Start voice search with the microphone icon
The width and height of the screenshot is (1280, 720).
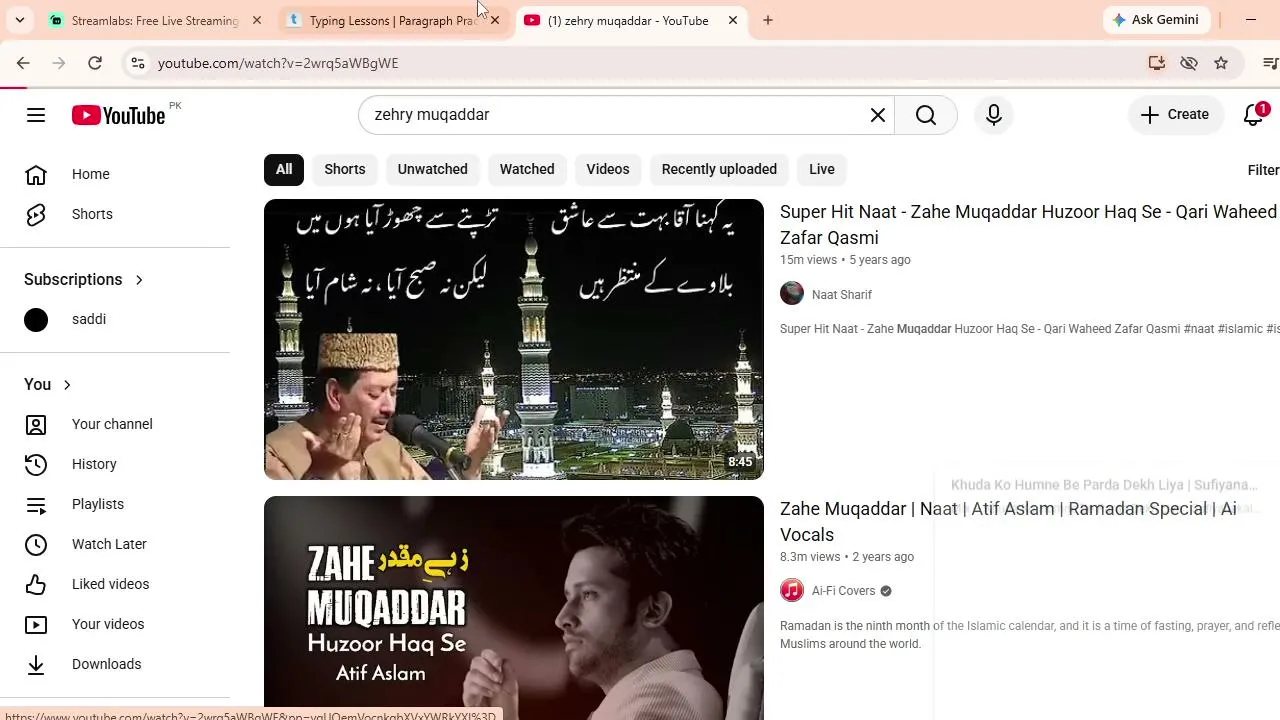click(x=994, y=115)
